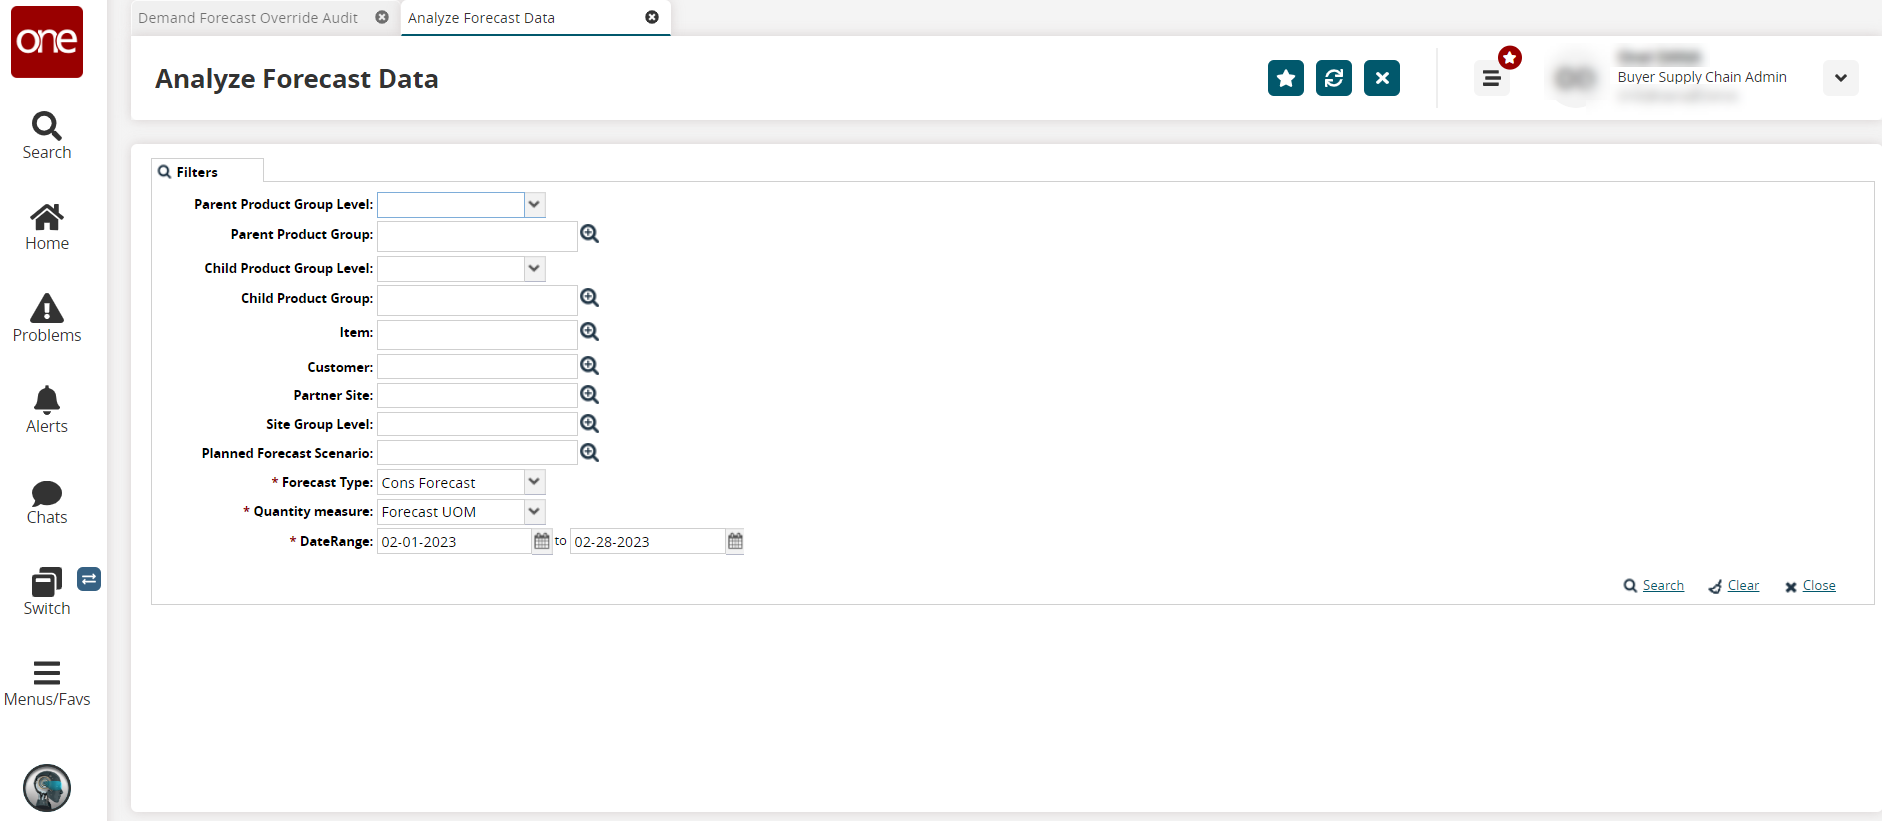Select the Filters tab header
1882x821 pixels.
207,171
